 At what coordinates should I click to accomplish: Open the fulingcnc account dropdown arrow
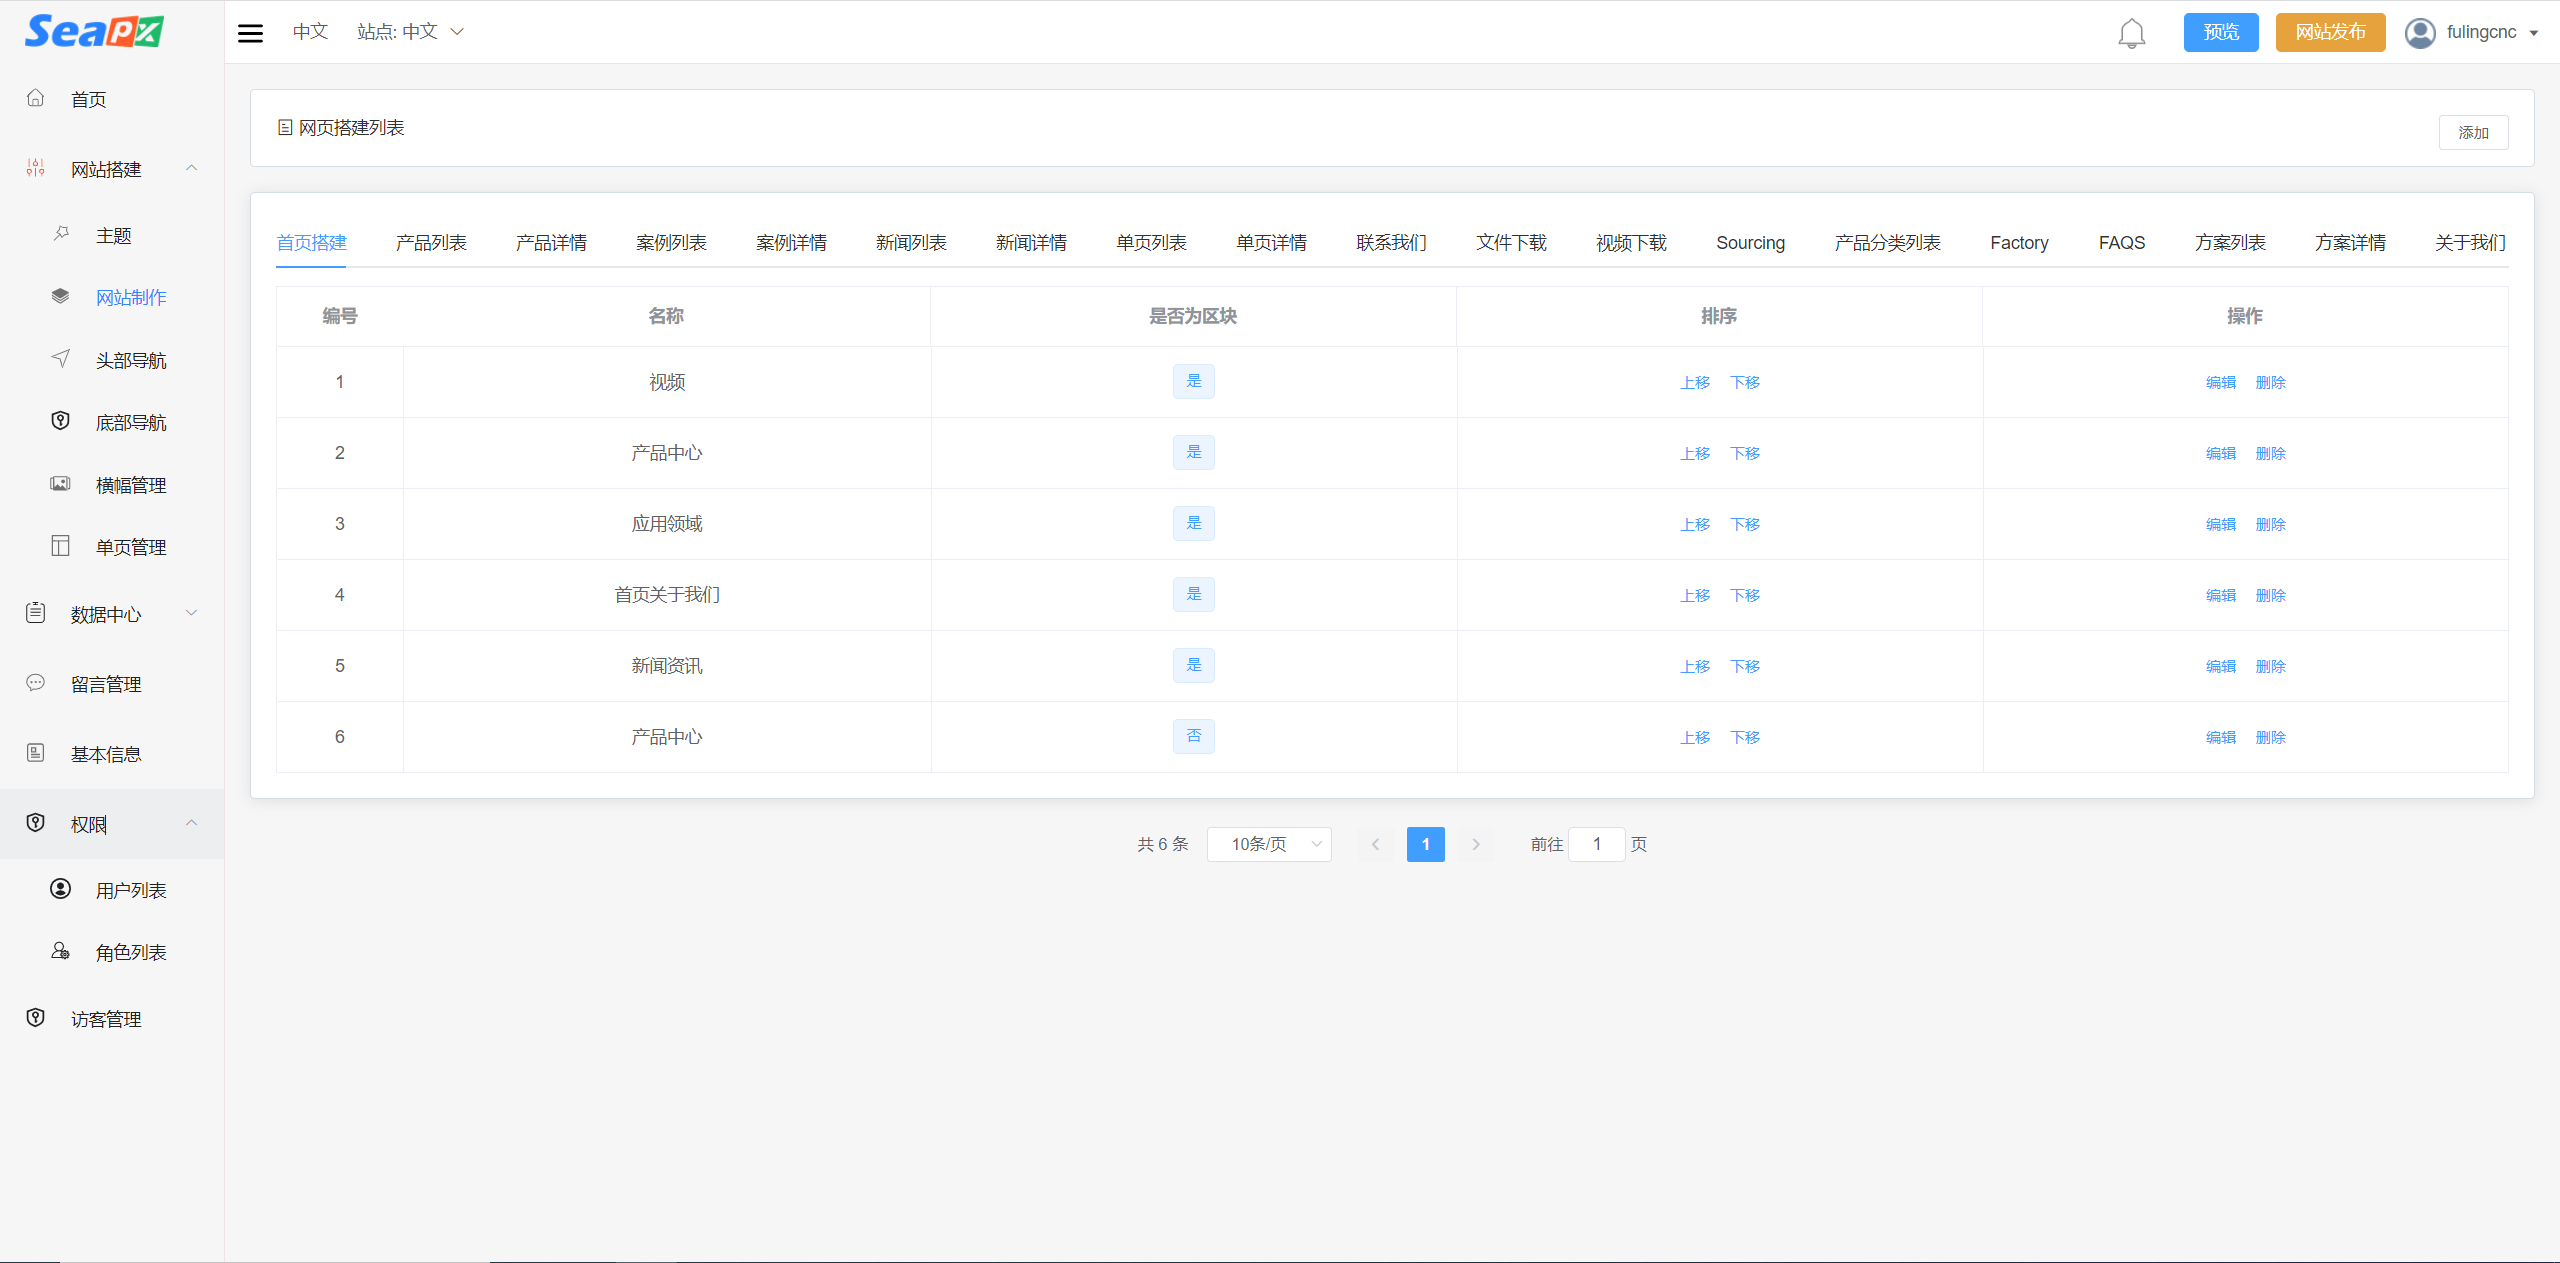[2534, 33]
